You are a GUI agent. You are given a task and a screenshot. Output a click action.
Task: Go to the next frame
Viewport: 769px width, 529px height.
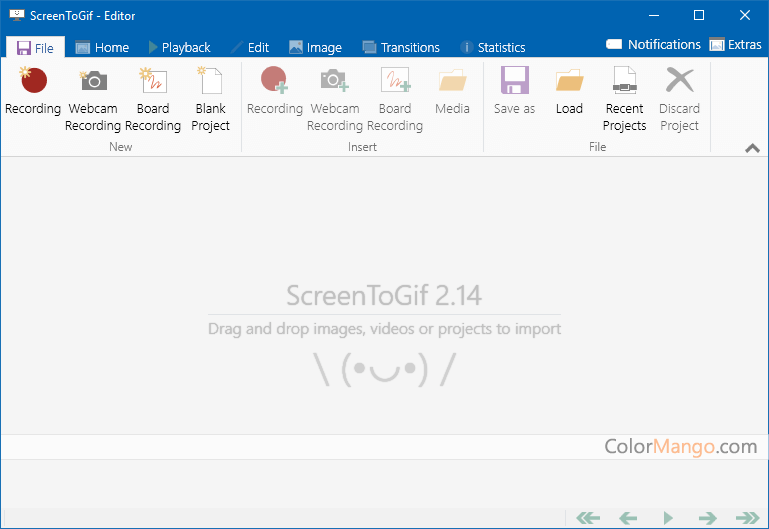(x=708, y=518)
